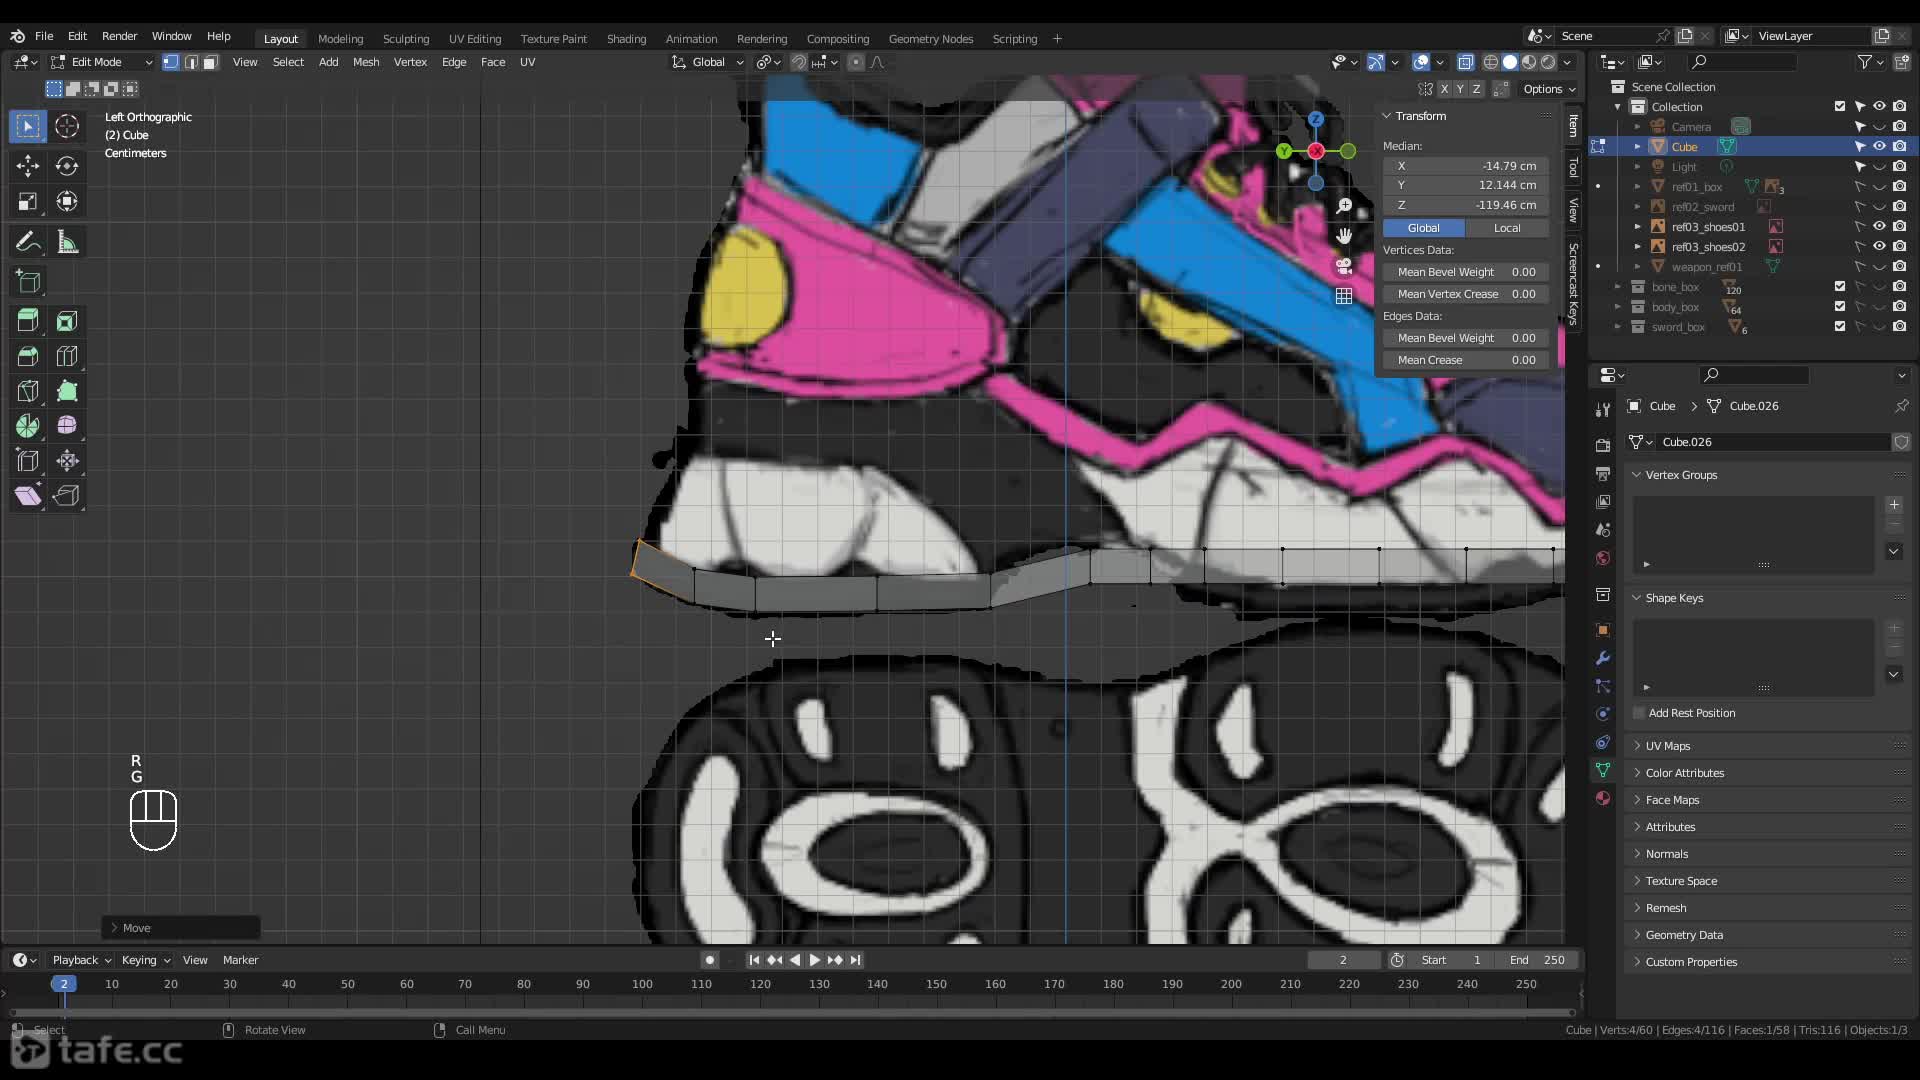Click the pan view hand icon

coord(1344,236)
